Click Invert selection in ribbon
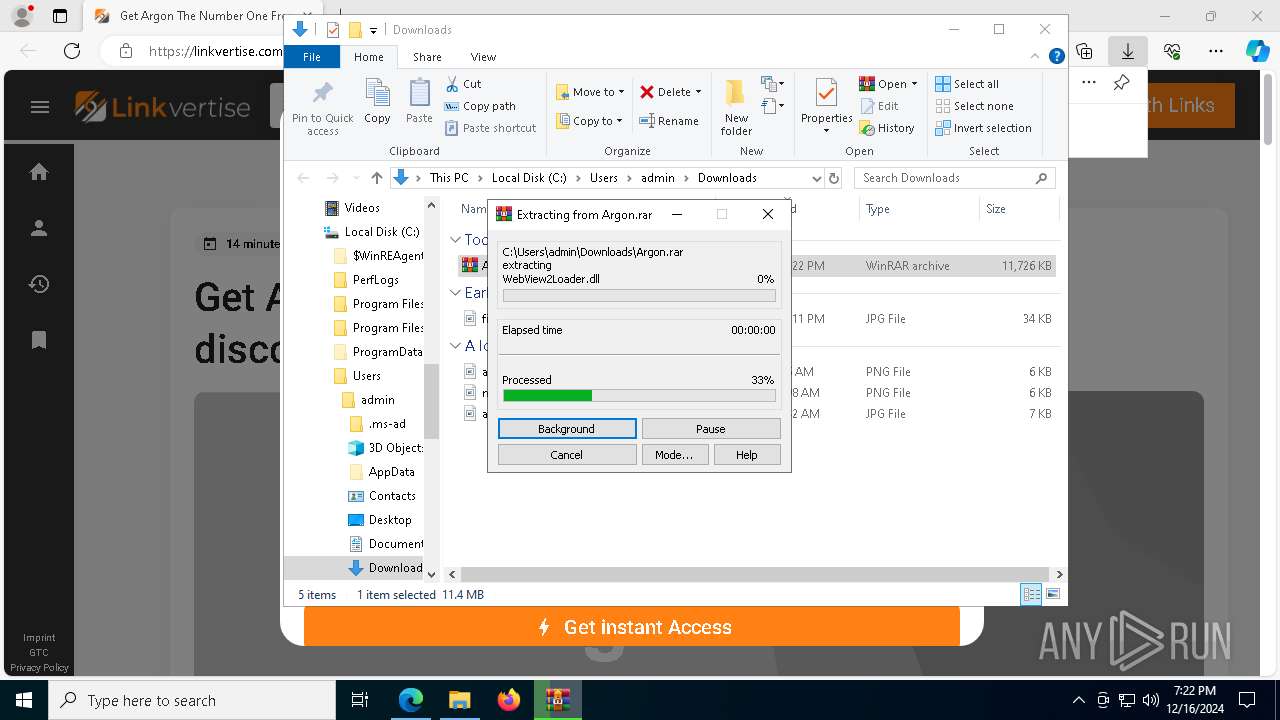Image resolution: width=1280 pixels, height=720 pixels. pyautogui.click(x=983, y=128)
